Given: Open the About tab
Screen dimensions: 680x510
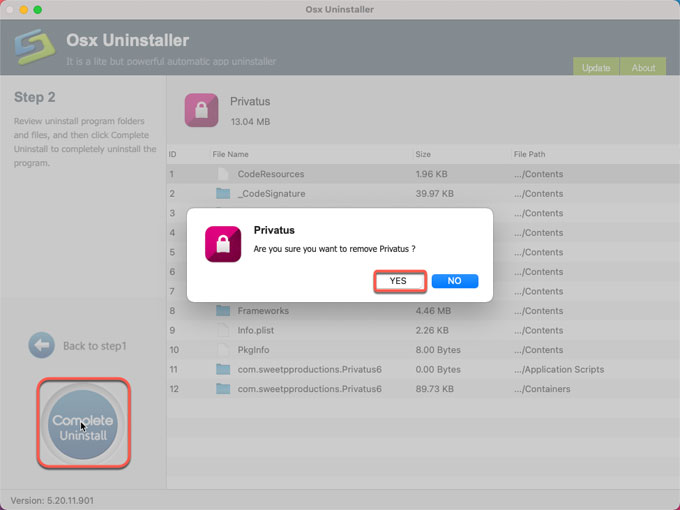Looking at the screenshot, I should pyautogui.click(x=643, y=67).
